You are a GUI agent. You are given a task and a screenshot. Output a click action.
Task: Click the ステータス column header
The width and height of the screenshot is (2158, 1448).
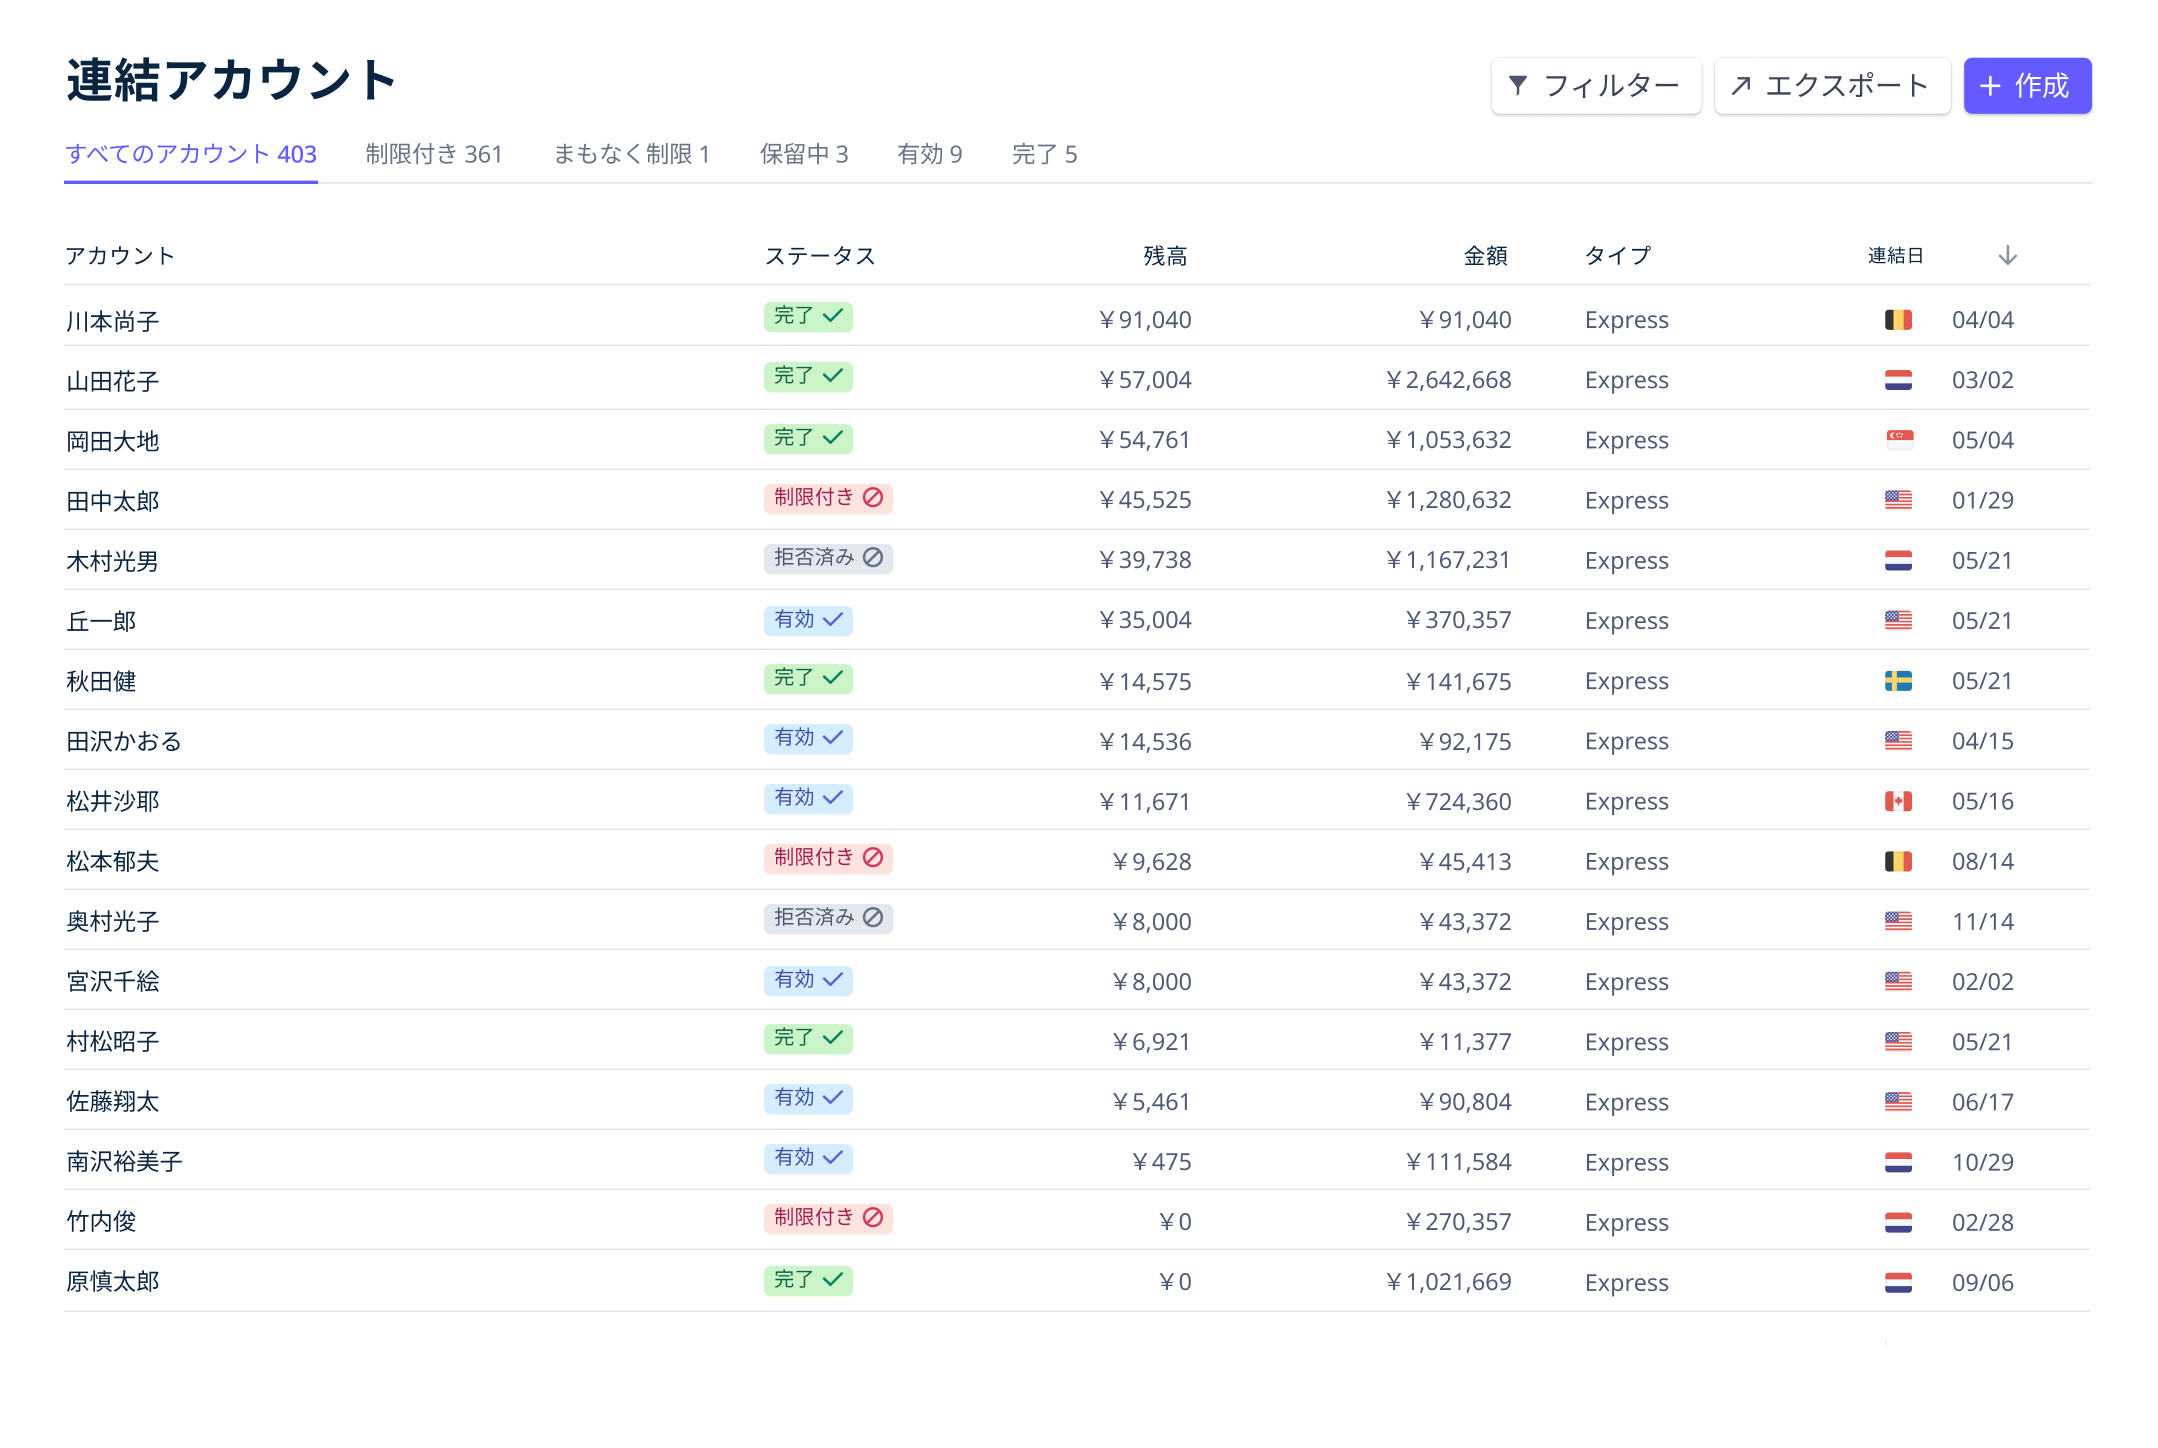[820, 256]
